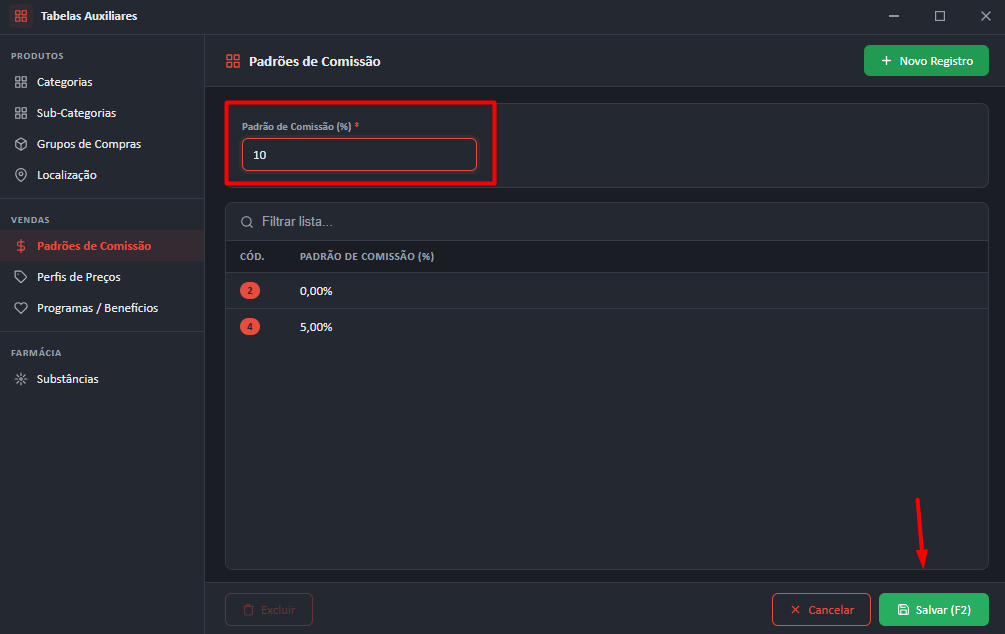1005x634 pixels.
Task: Click the Tabelas Auxiliares app logo icon
Action: (21, 16)
